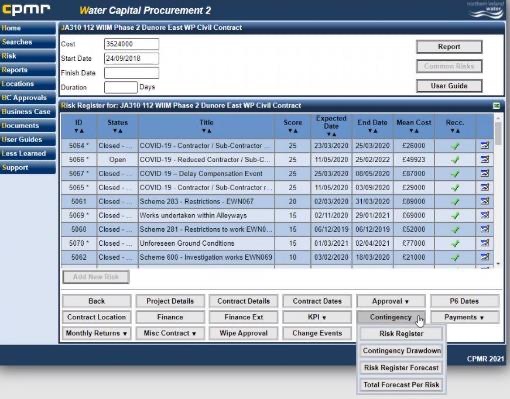Image resolution: width=510 pixels, height=399 pixels.
Task: Sort the Recc. column
Action: pyautogui.click(x=455, y=131)
